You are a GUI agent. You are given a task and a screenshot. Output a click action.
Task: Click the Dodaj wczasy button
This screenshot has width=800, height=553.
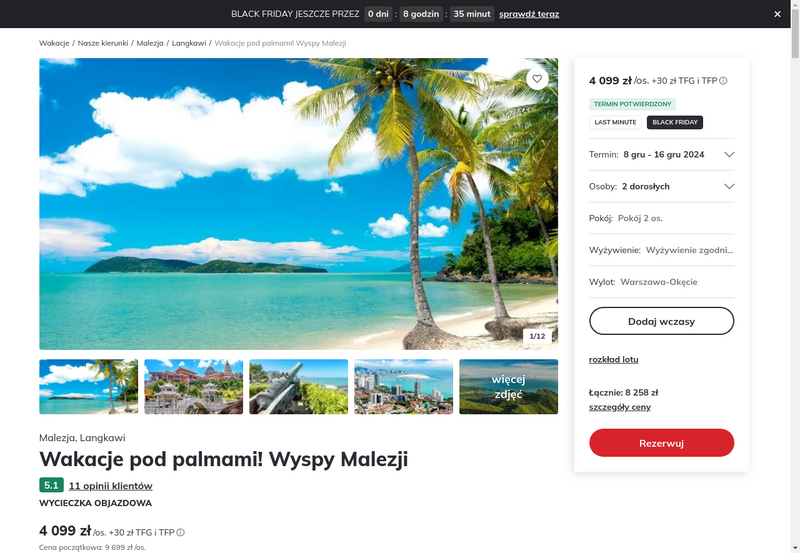(661, 321)
